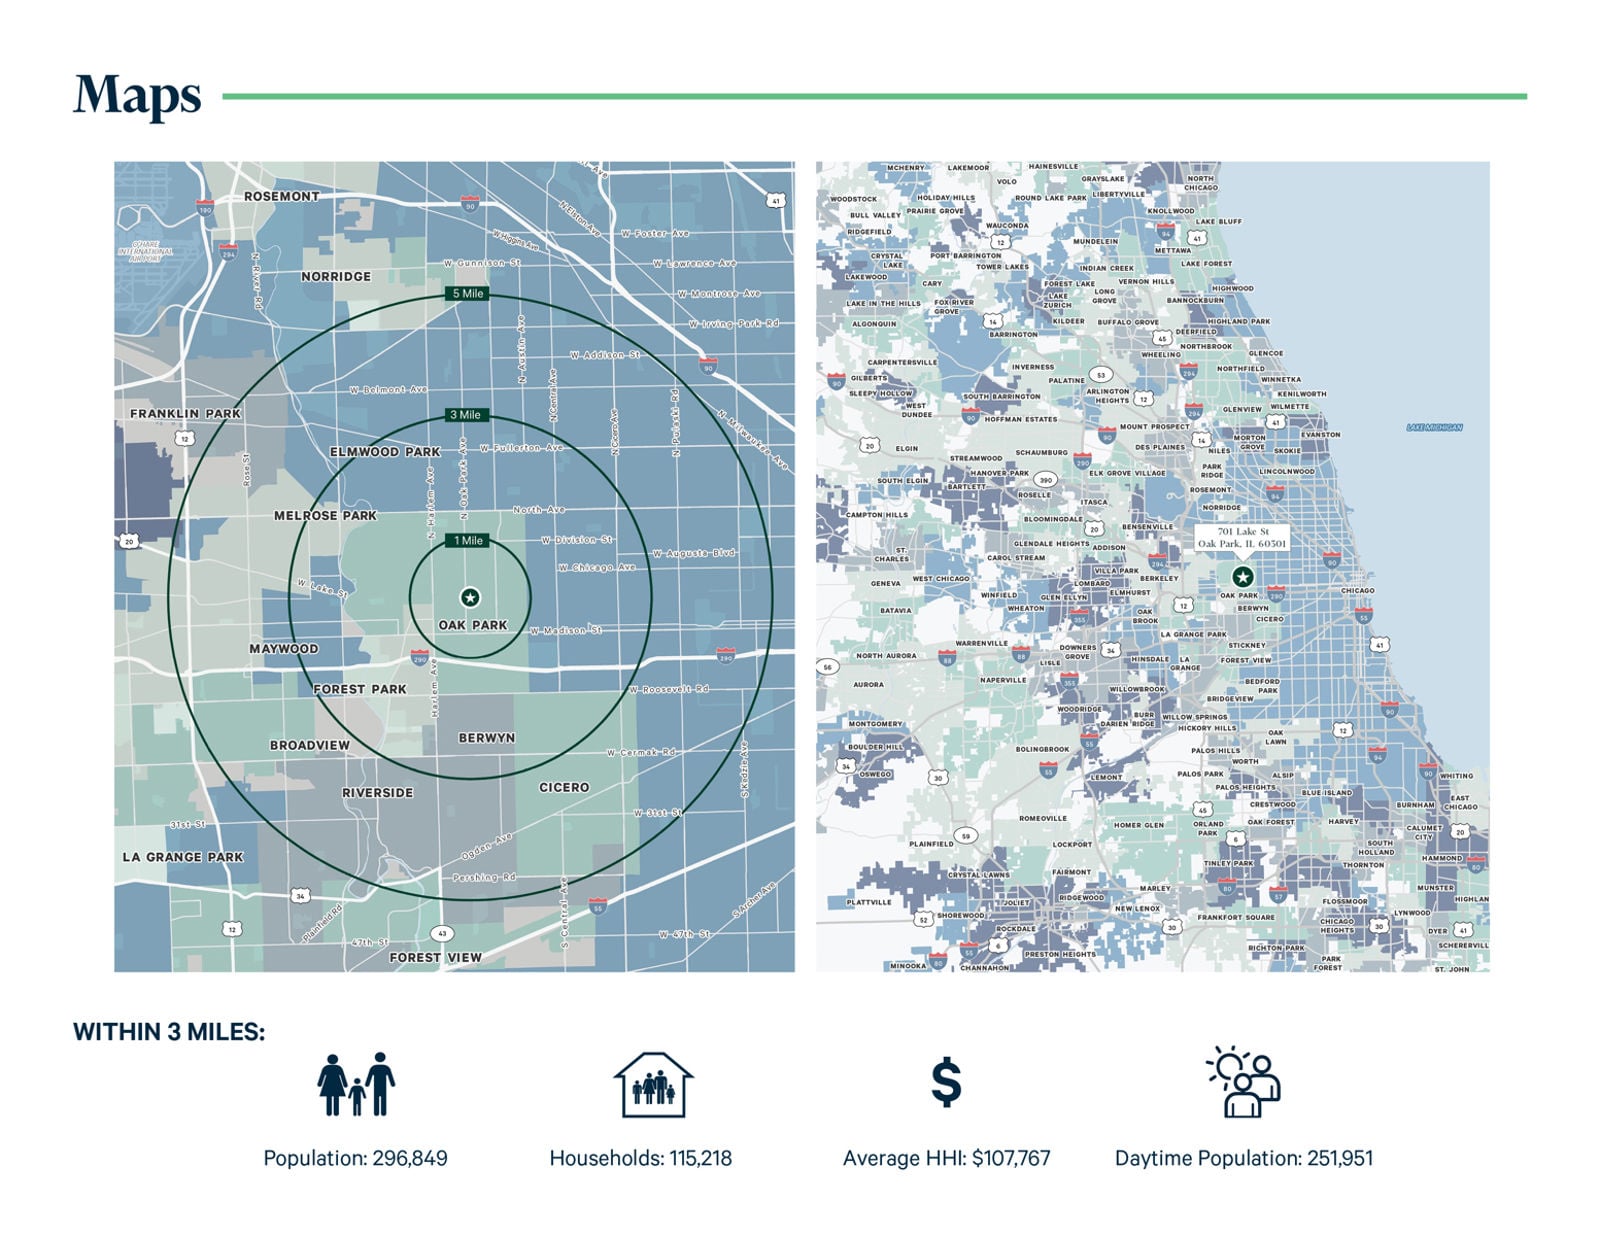Click the family population icon
Screen dimensions: 1600x1236
(356, 1084)
